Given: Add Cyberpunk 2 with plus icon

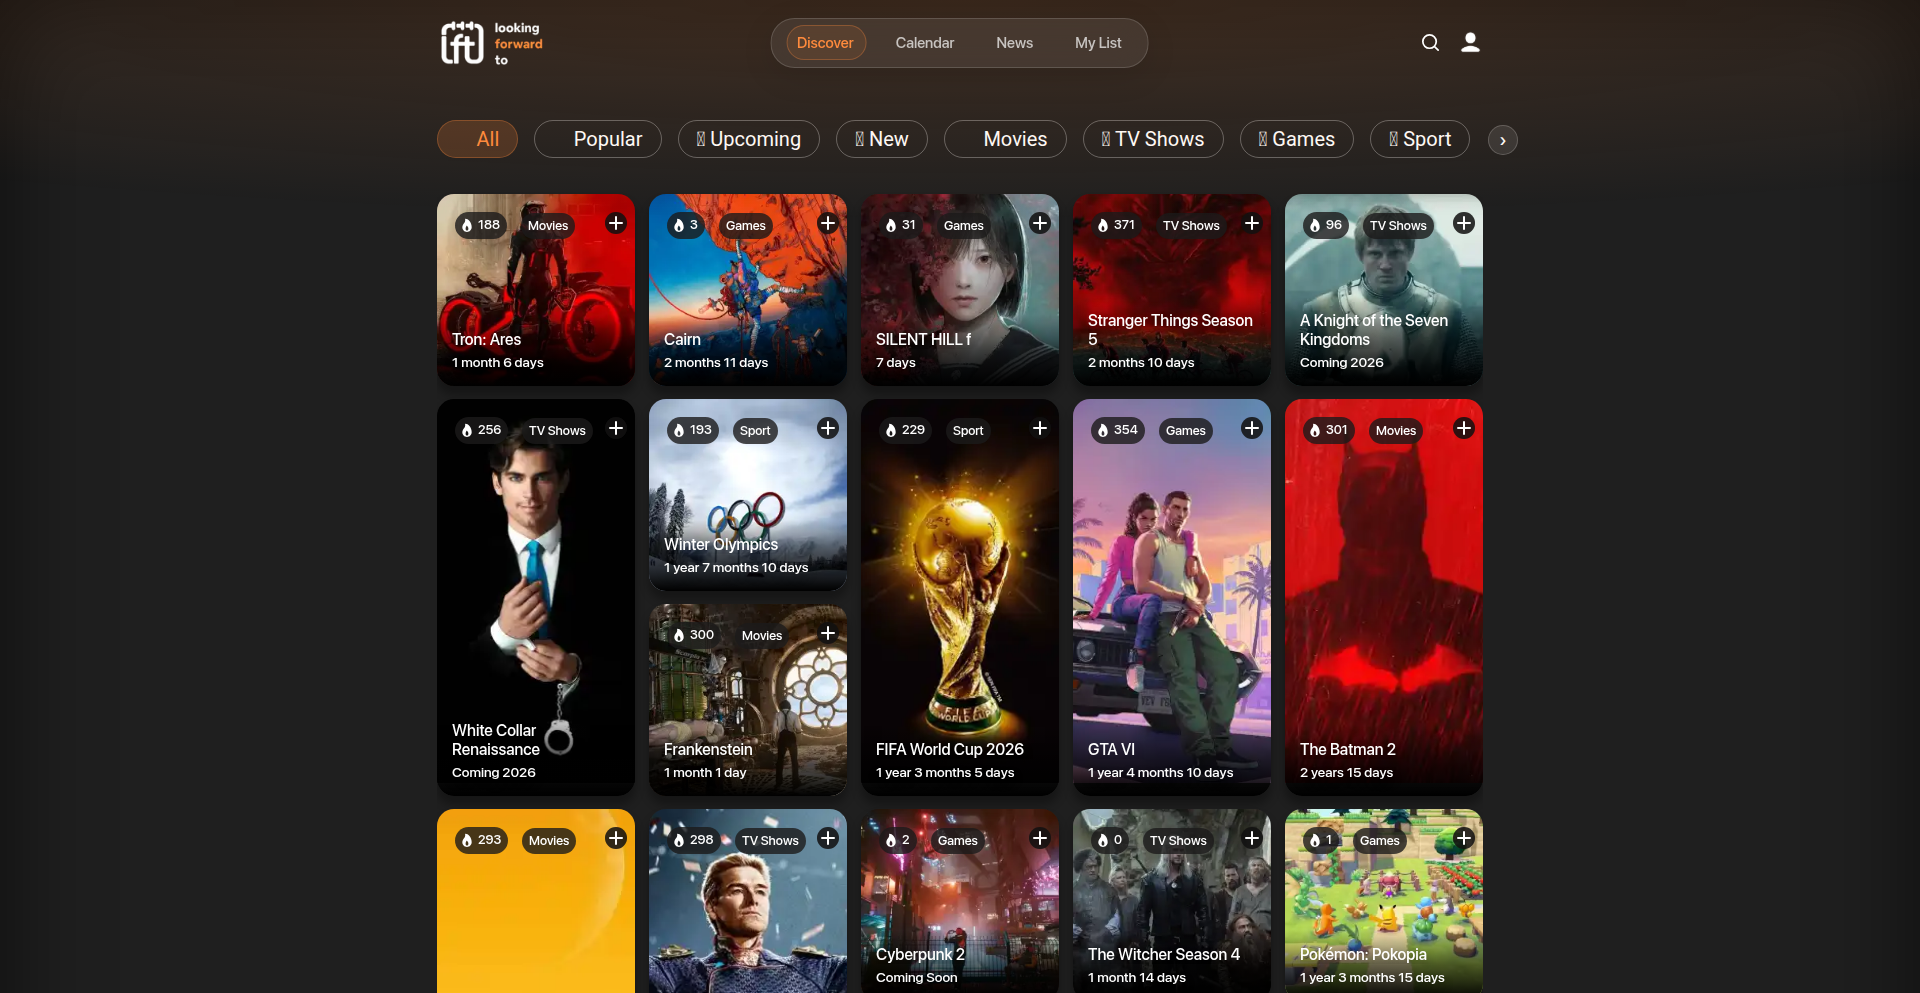Looking at the screenshot, I should 1040,839.
